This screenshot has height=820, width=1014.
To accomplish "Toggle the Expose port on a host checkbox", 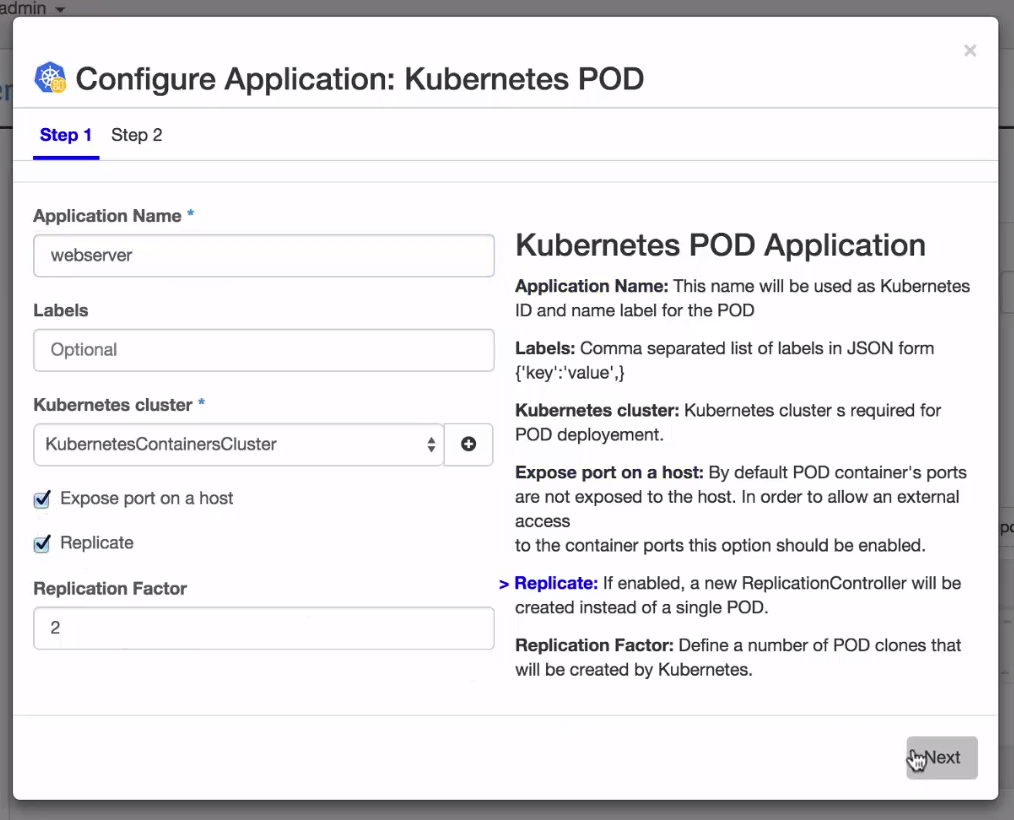I will [x=42, y=499].
